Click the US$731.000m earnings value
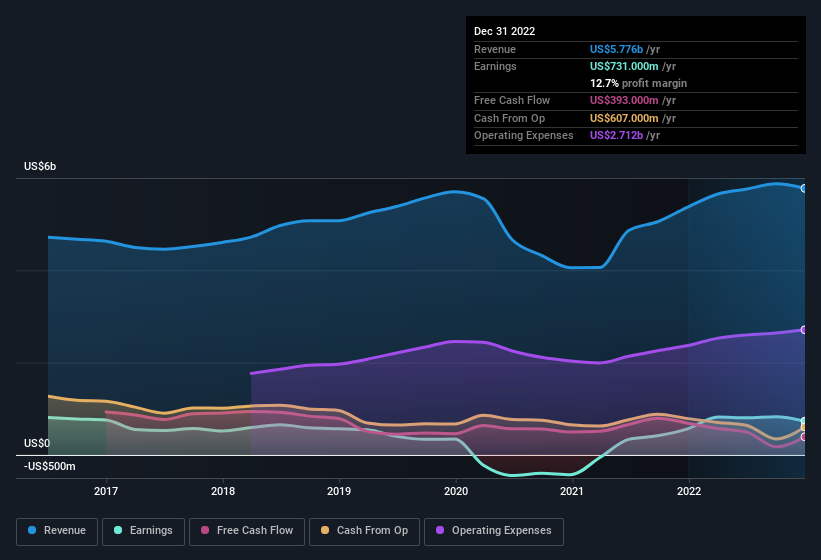The image size is (821, 560). point(624,66)
